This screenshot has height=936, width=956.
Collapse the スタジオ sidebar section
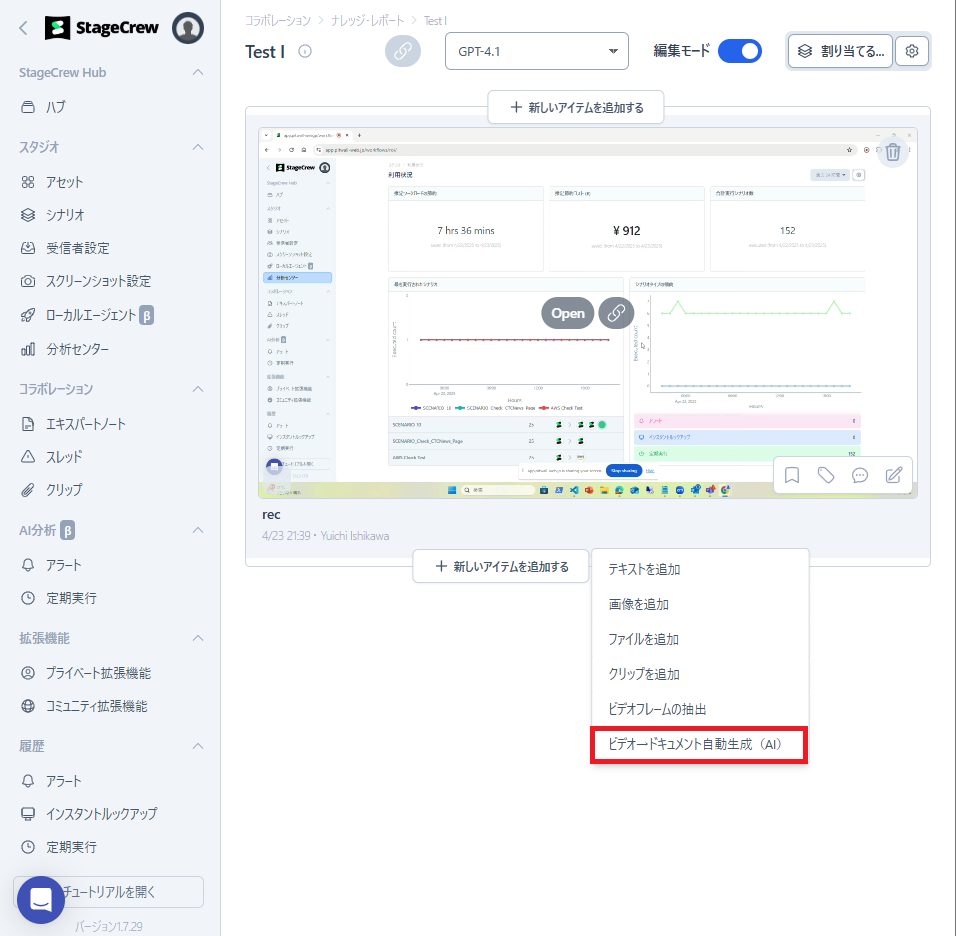pyautogui.click(x=198, y=147)
